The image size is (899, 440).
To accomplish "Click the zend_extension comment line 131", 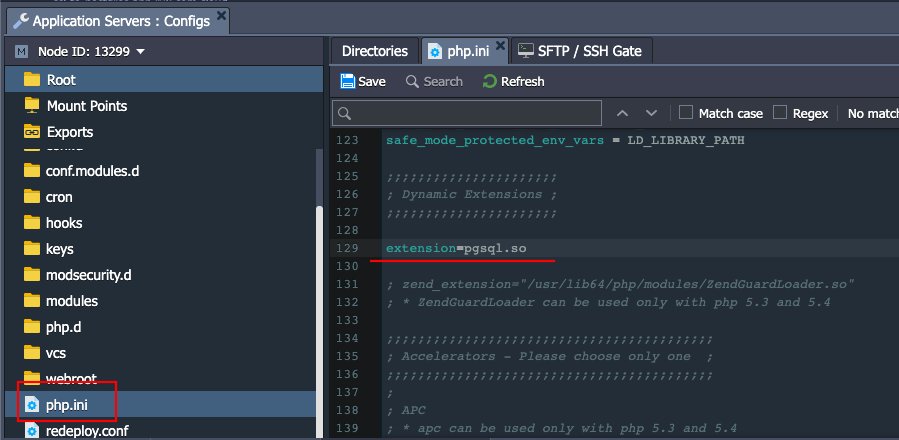I will tap(620, 284).
